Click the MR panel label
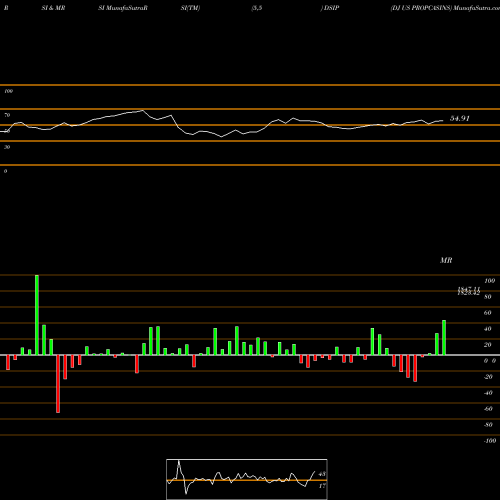 coord(446,260)
